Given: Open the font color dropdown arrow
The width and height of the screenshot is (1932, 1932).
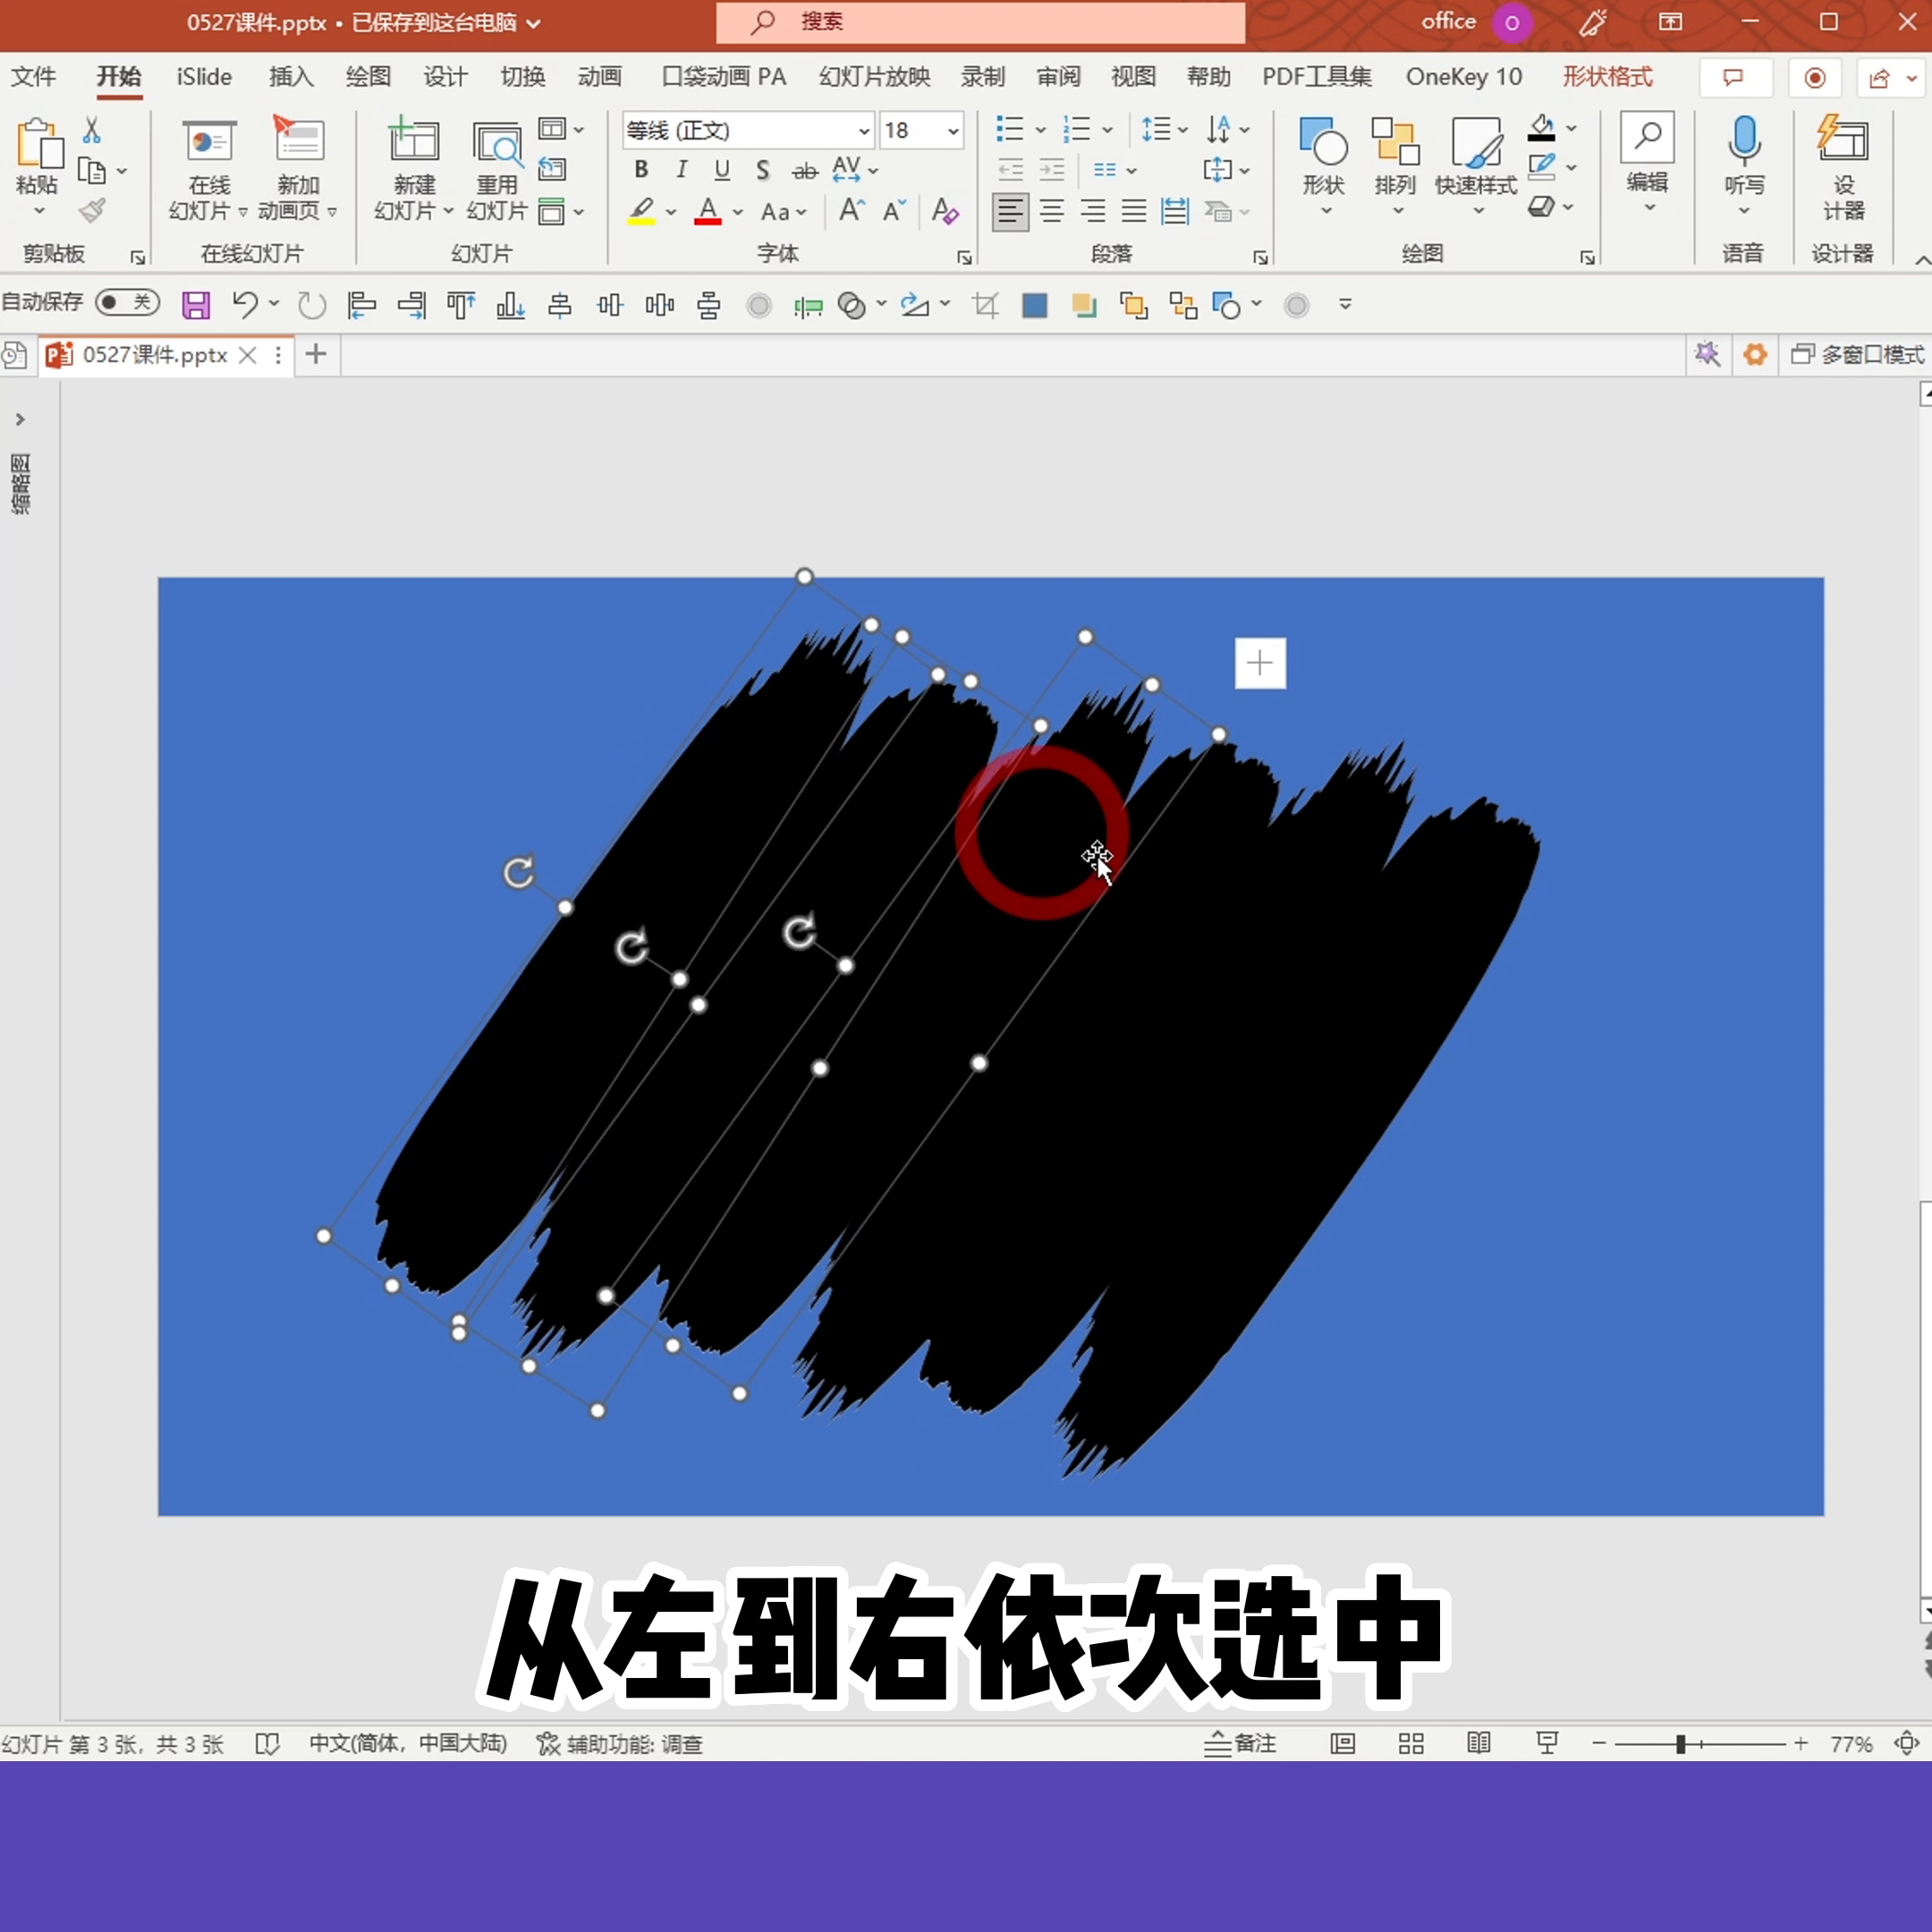Looking at the screenshot, I should [x=738, y=212].
